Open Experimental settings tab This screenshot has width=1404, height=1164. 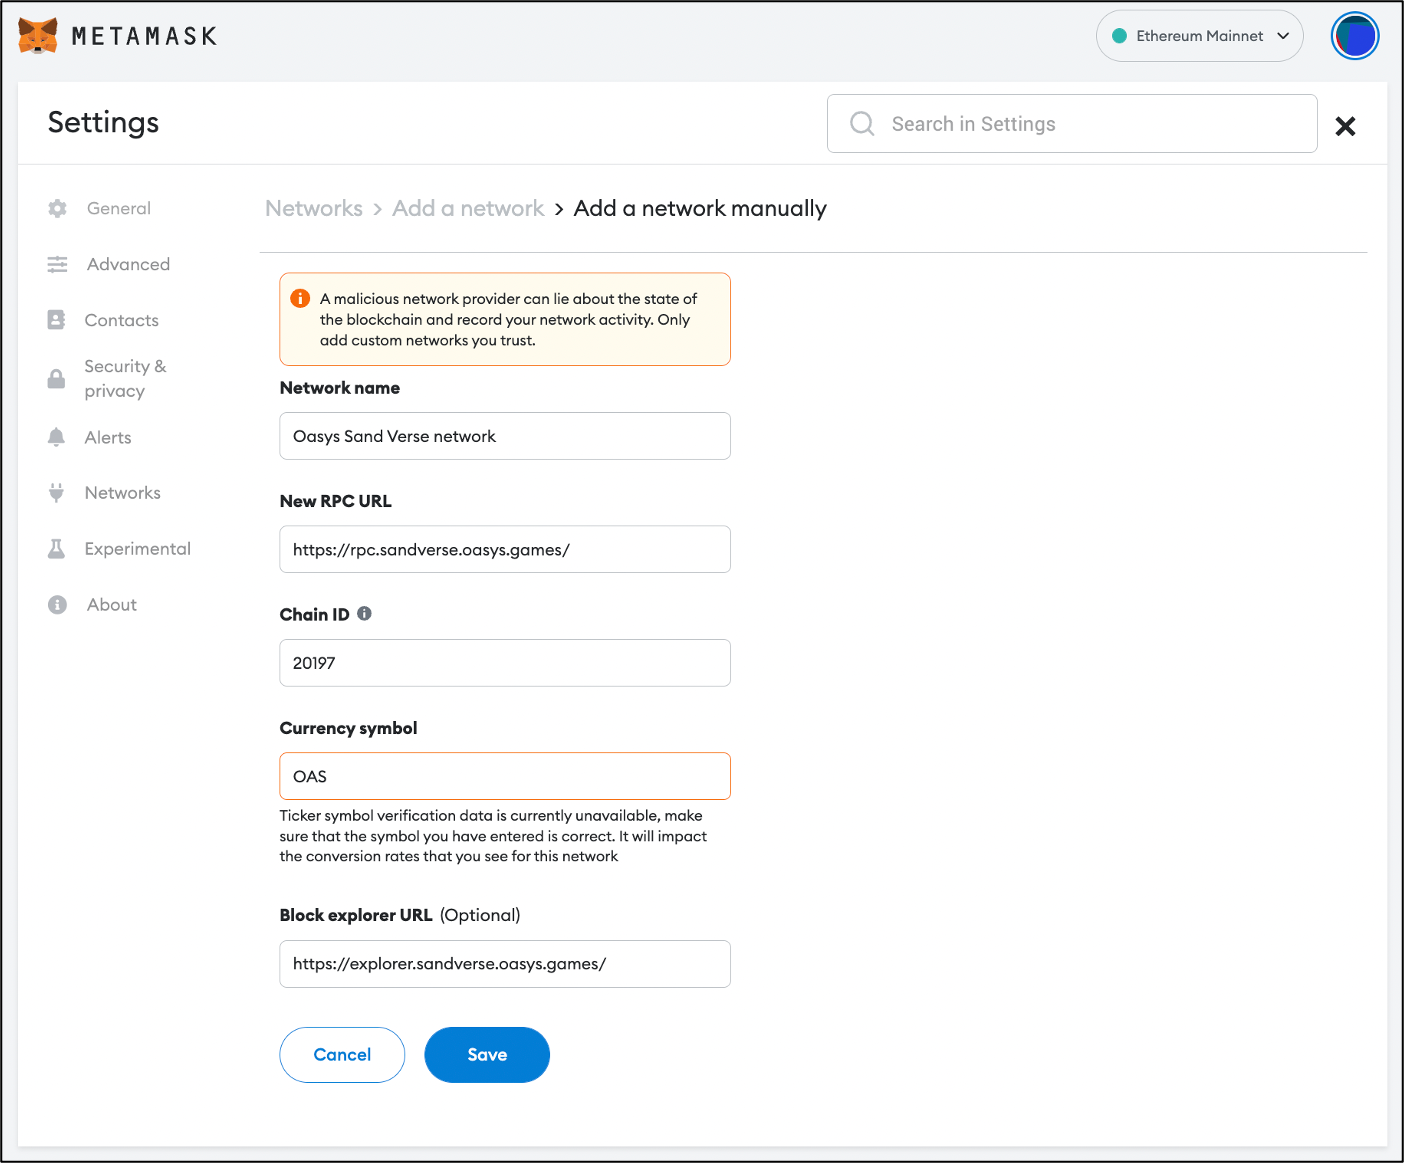click(138, 549)
